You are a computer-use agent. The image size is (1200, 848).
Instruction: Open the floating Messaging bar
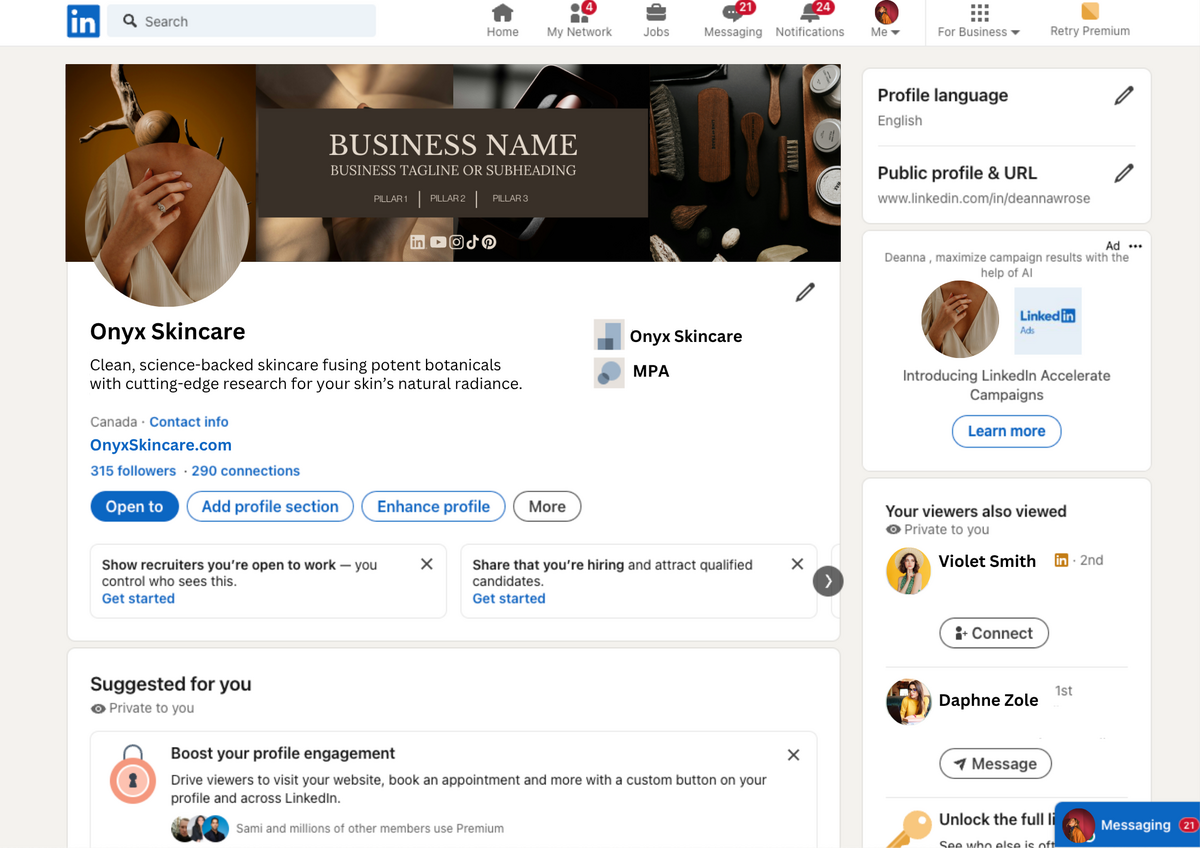tap(1127, 825)
